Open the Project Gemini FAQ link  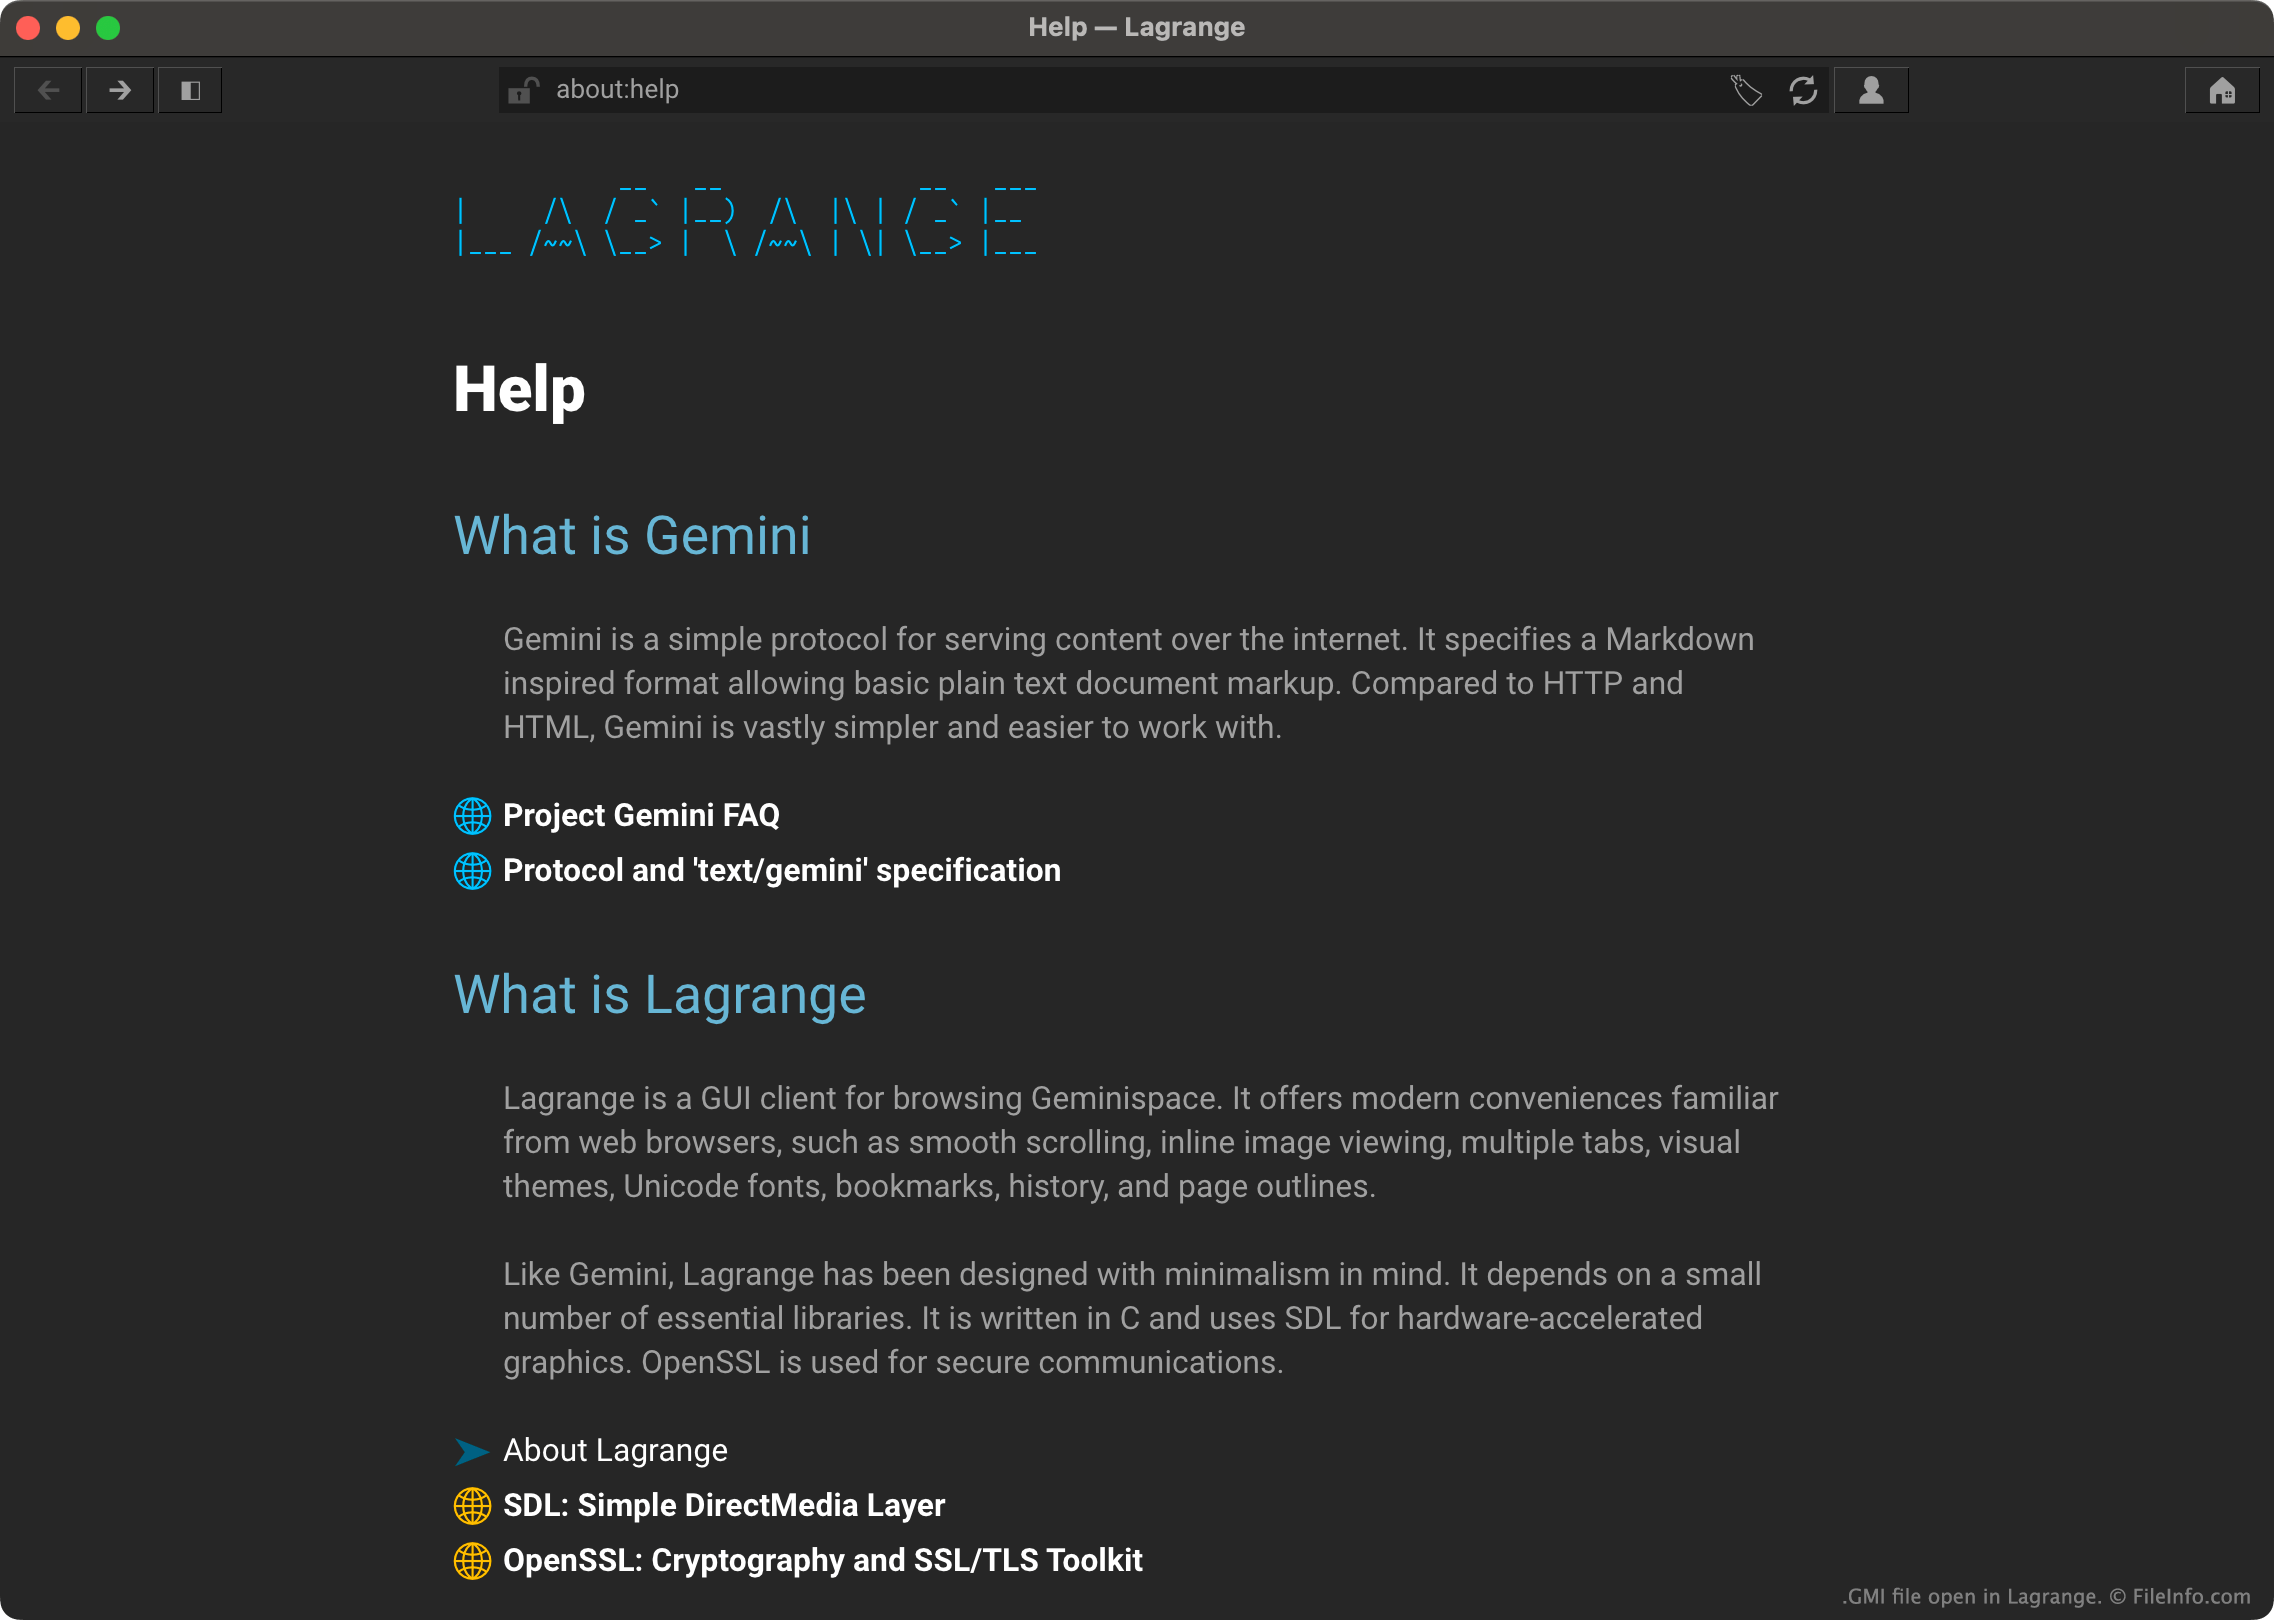tap(641, 815)
